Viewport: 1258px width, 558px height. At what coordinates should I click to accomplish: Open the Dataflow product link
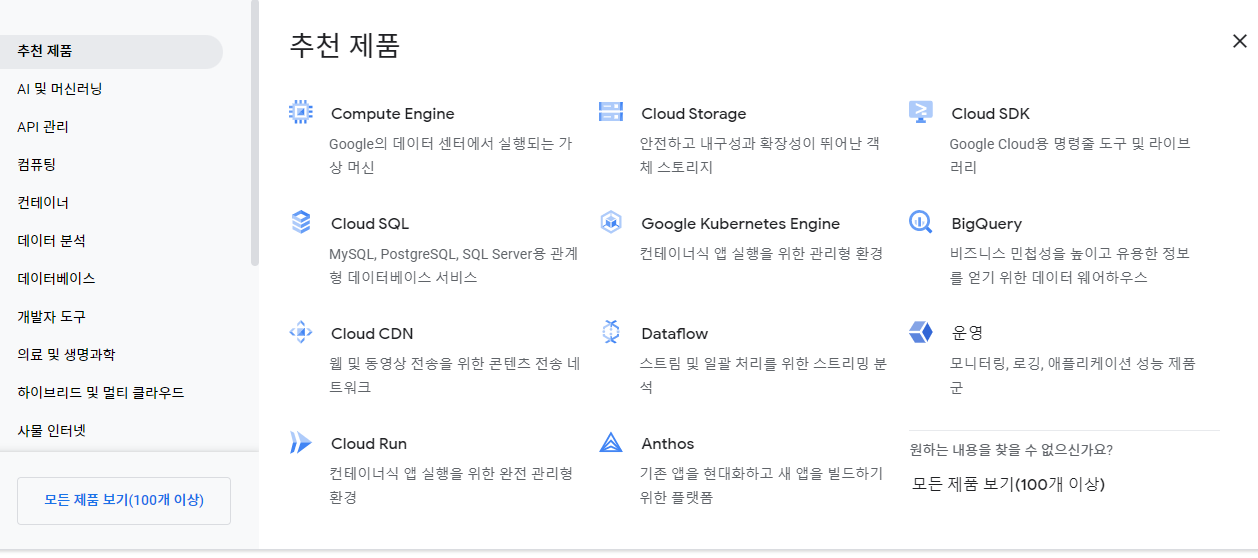click(675, 334)
